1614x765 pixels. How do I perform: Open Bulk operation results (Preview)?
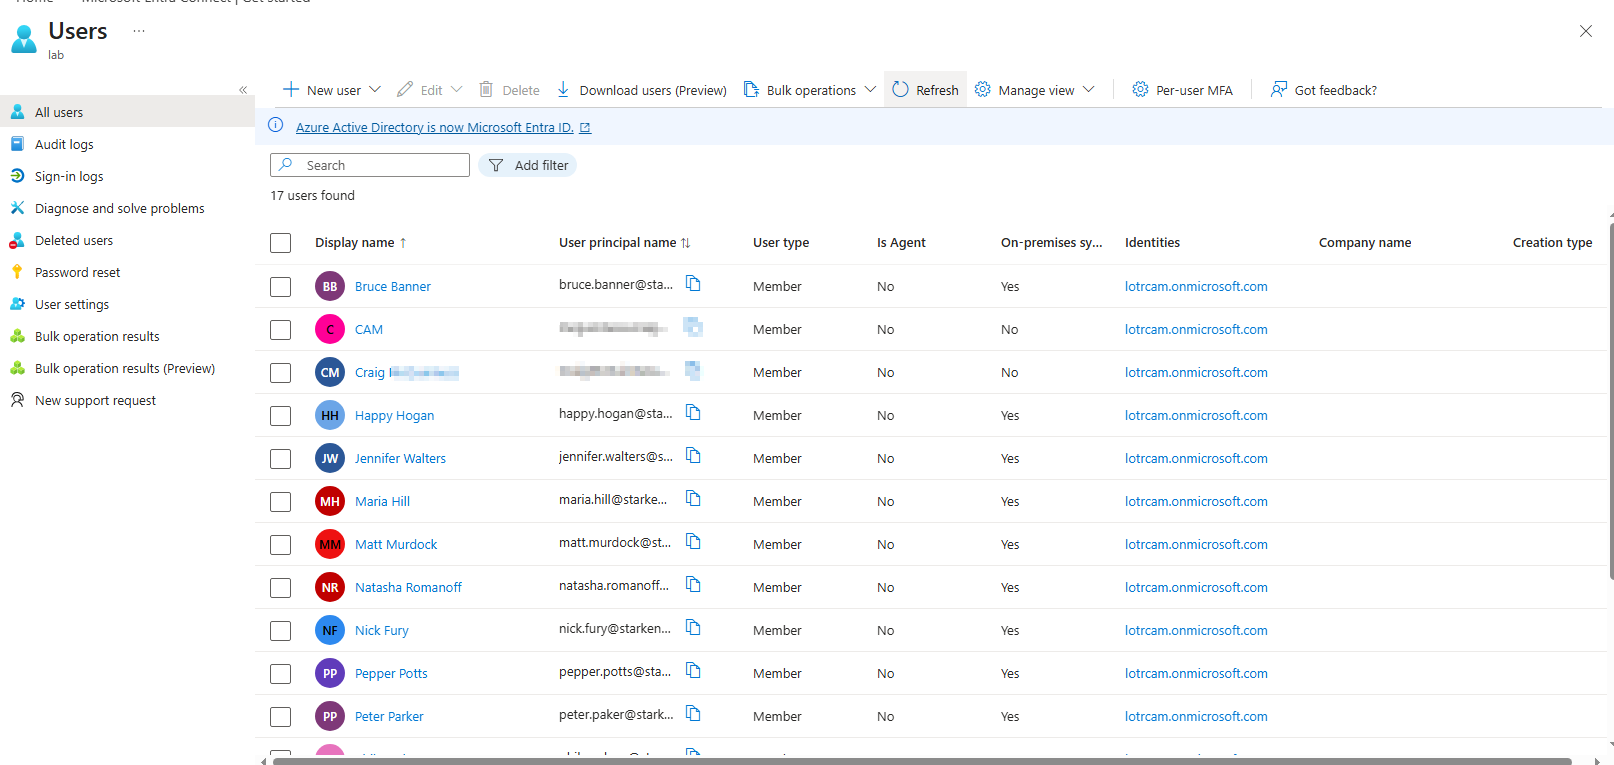click(x=127, y=368)
